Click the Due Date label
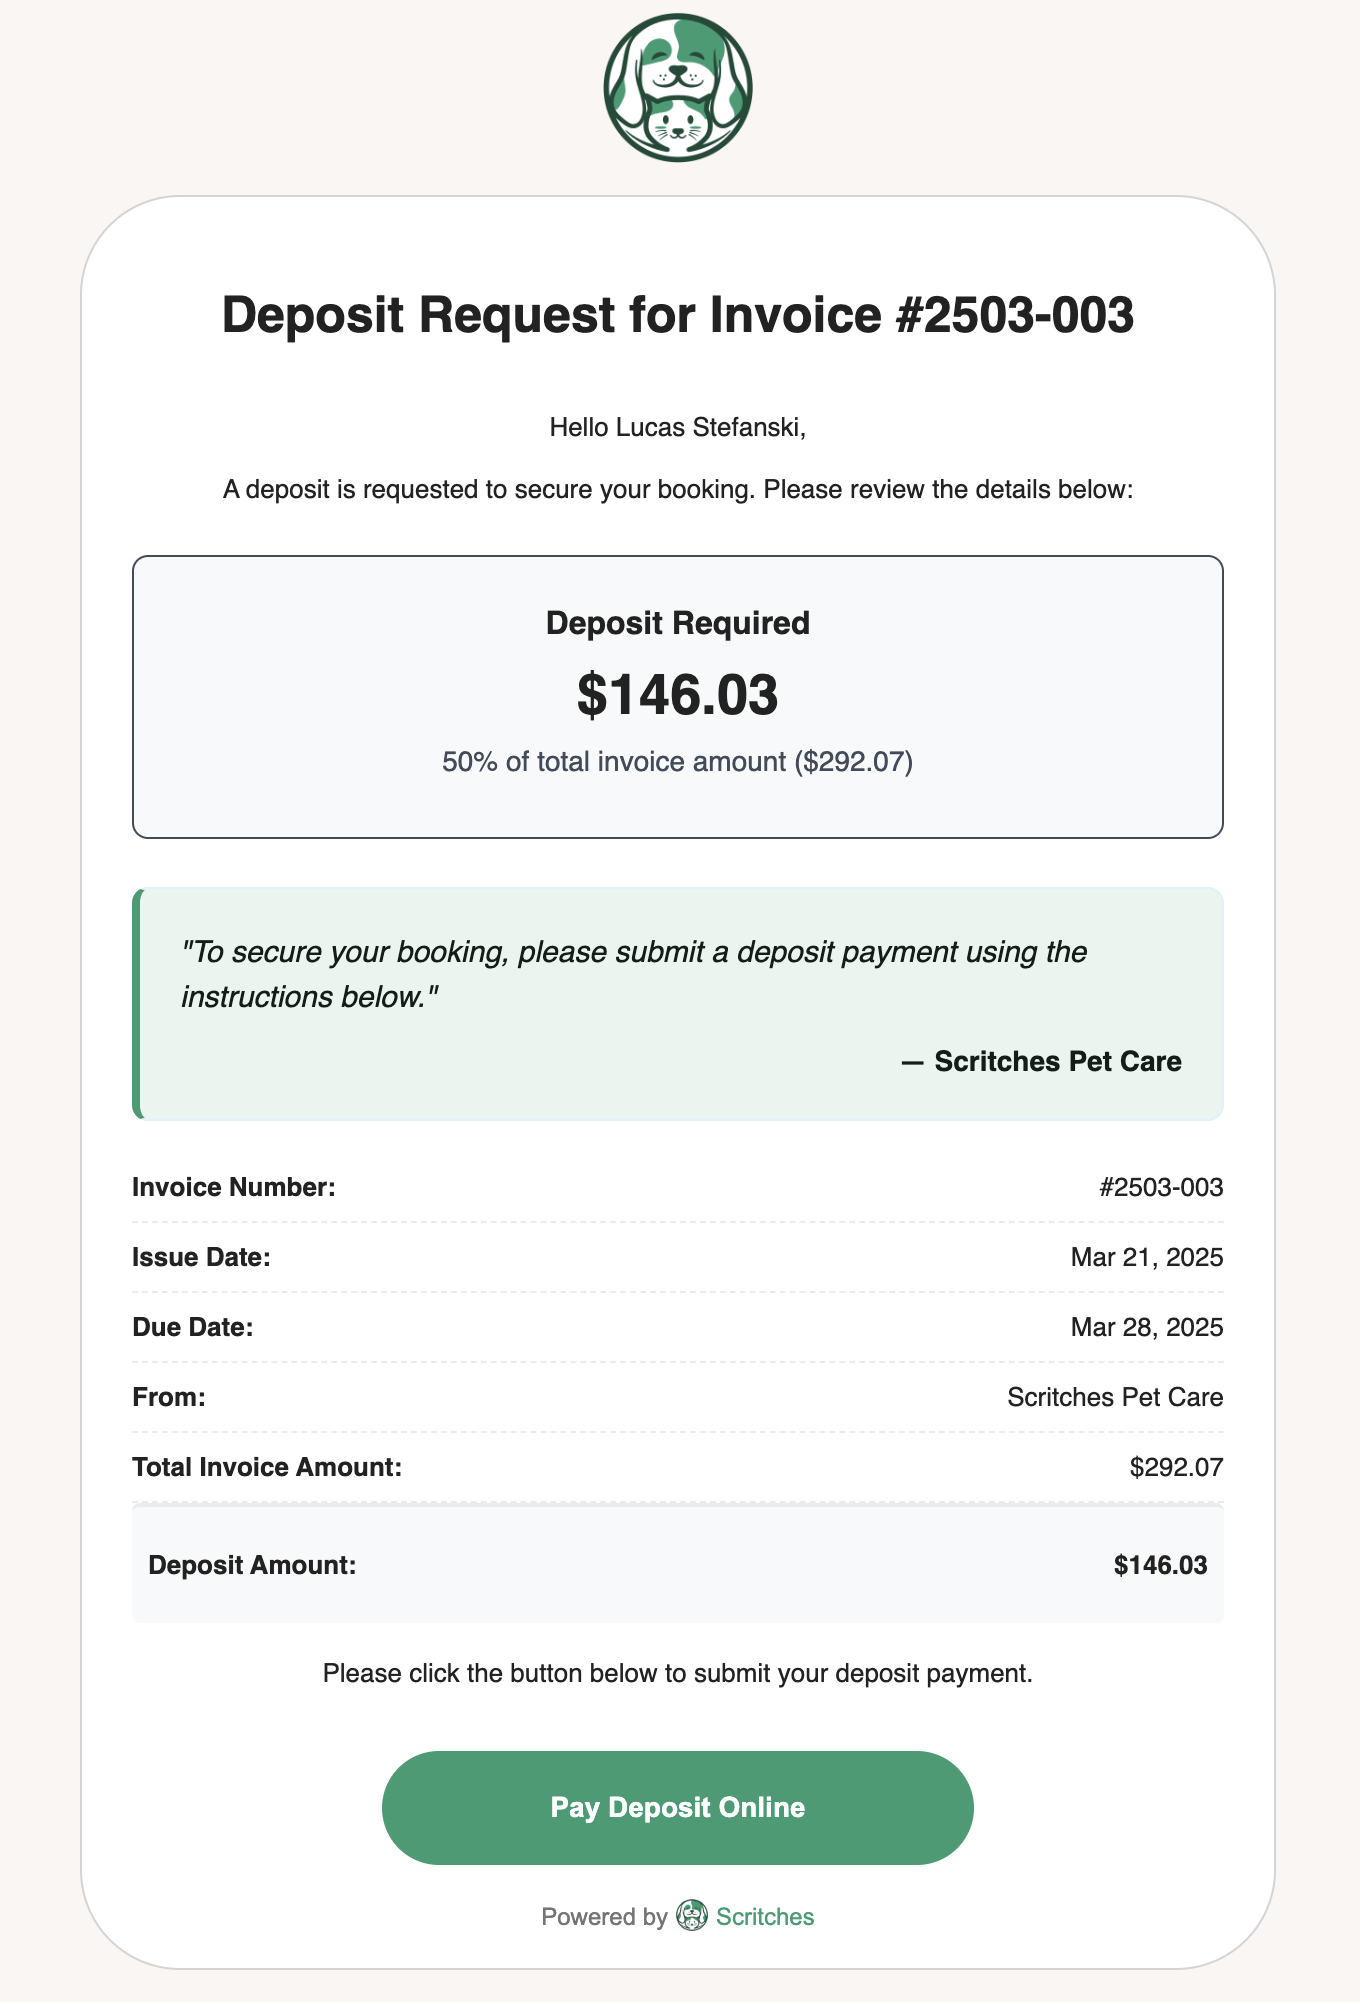1360x2004 pixels. pyautogui.click(x=193, y=1327)
